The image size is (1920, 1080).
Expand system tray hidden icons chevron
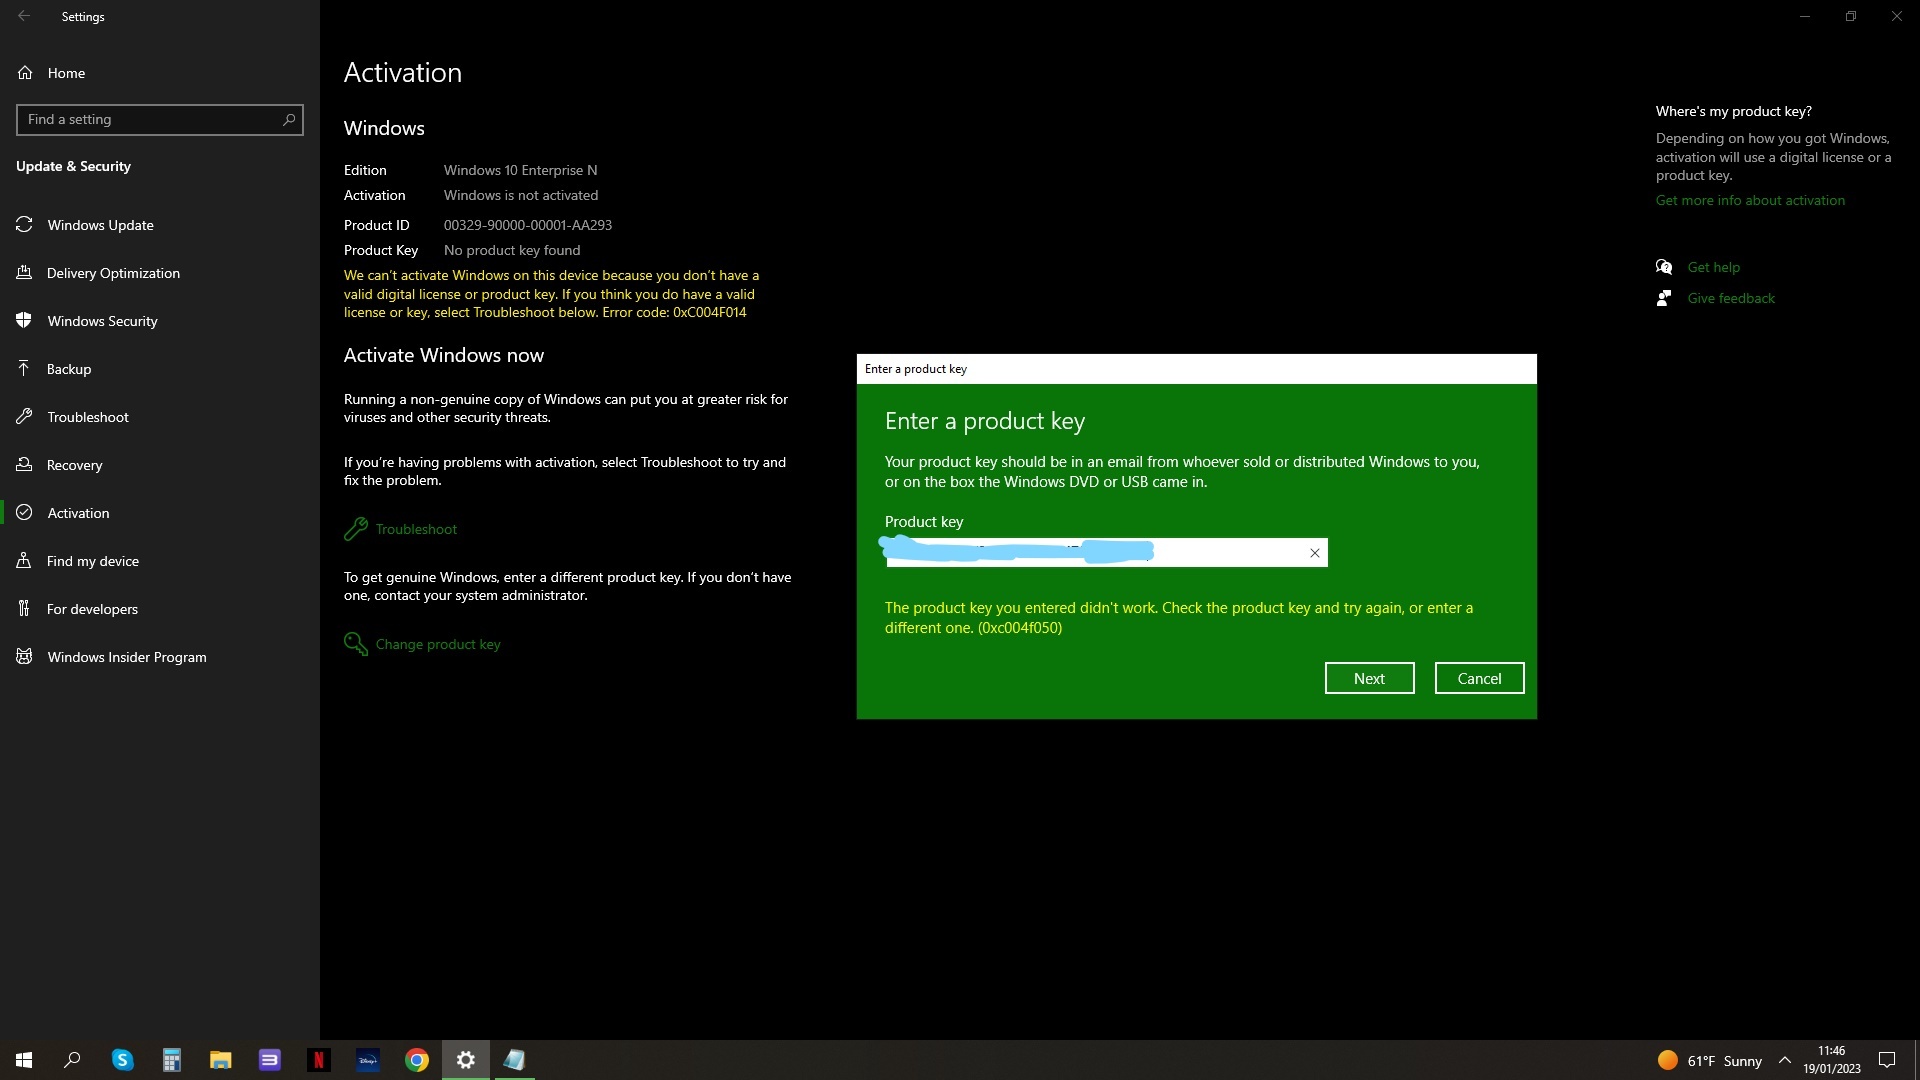(1784, 1060)
